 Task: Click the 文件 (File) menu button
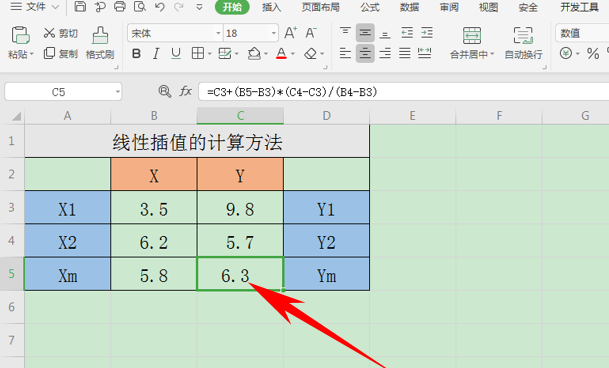[x=34, y=7]
